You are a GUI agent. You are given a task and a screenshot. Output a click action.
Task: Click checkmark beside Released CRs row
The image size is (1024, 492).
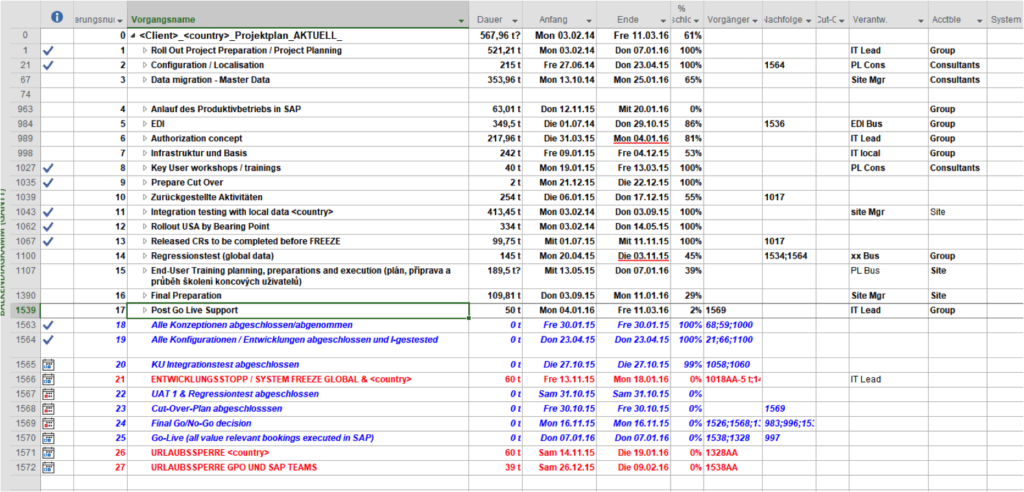(47, 241)
